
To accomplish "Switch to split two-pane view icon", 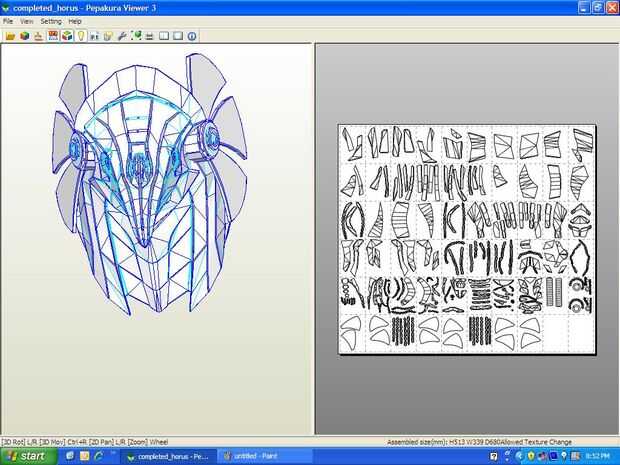I will (x=164, y=36).
